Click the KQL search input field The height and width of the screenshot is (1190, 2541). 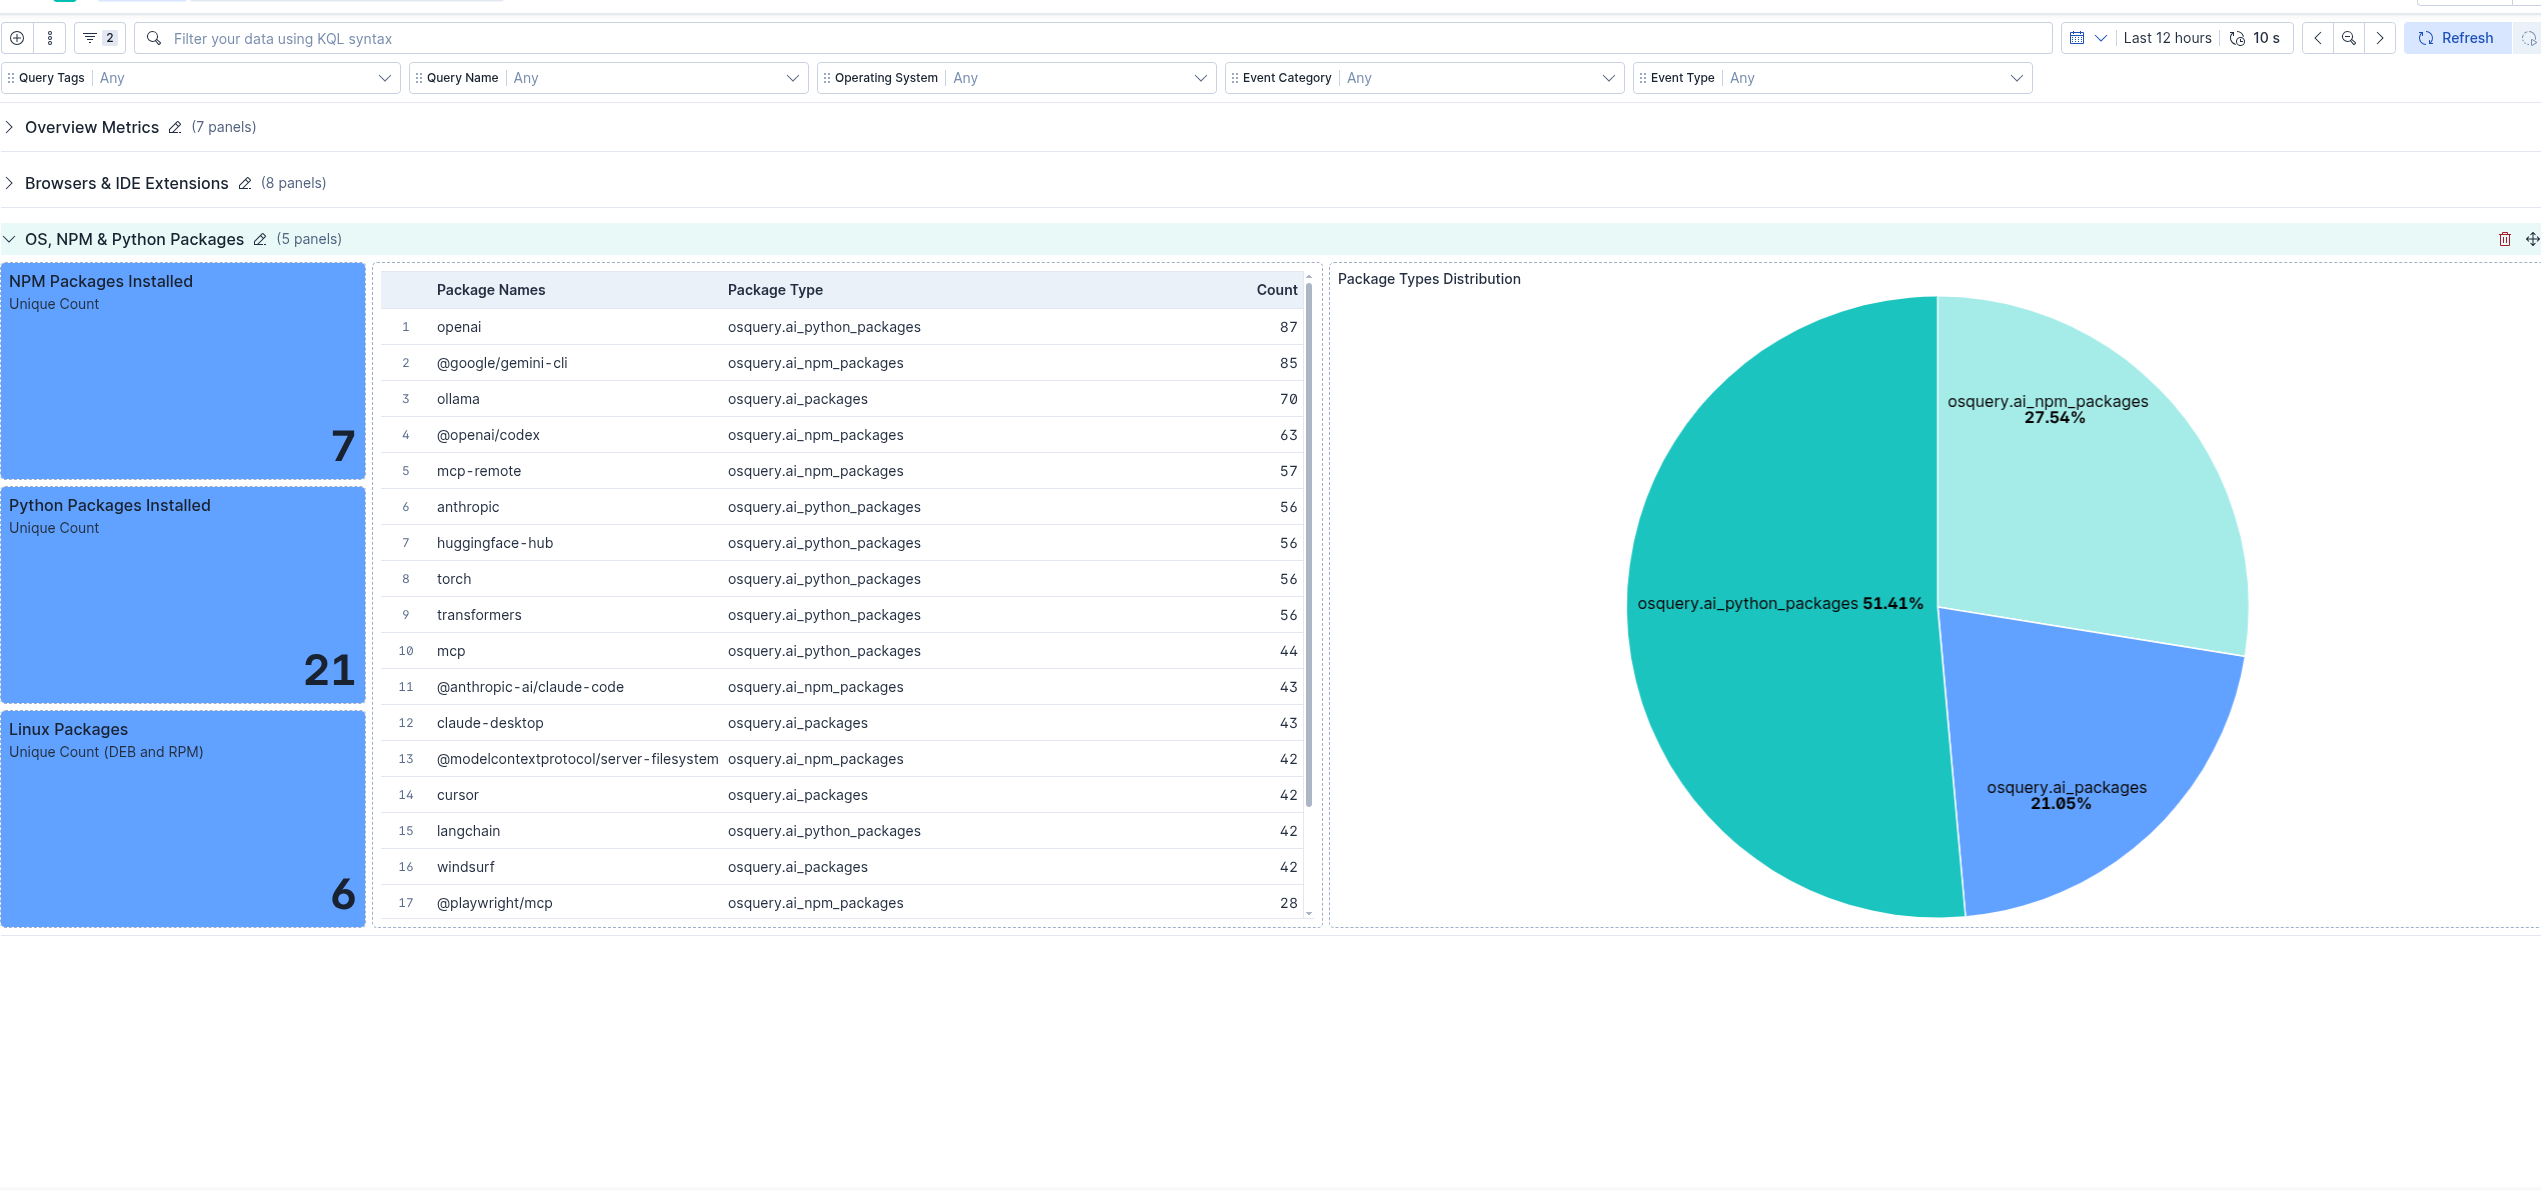(1093, 38)
